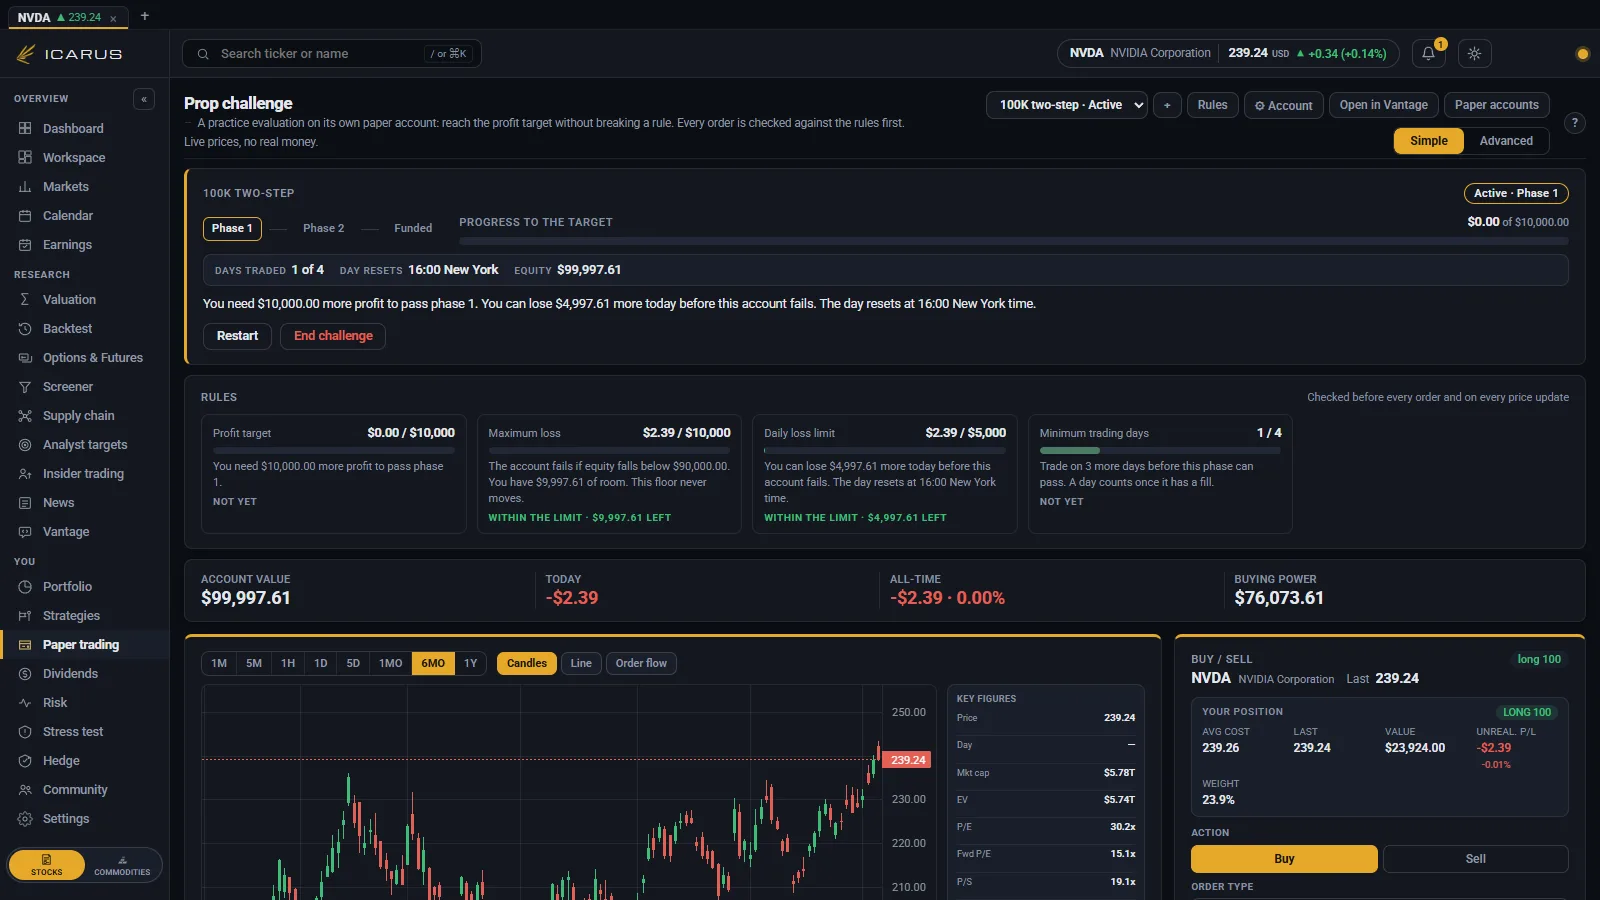
Task: Open Markets chart icon
Action: click(x=25, y=187)
